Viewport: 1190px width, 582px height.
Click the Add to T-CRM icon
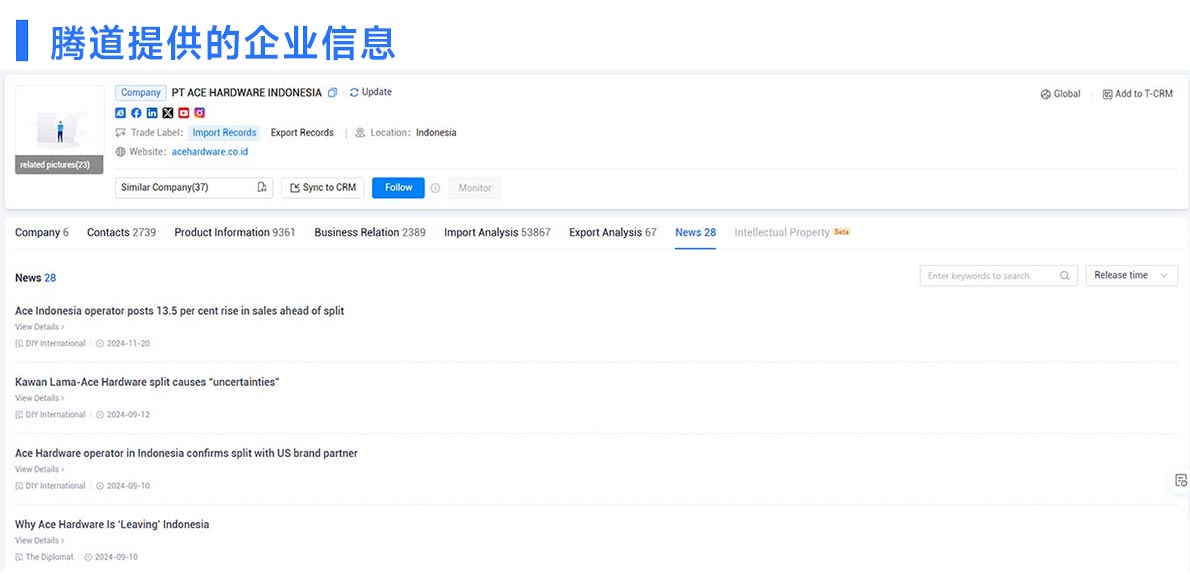(x=1107, y=94)
